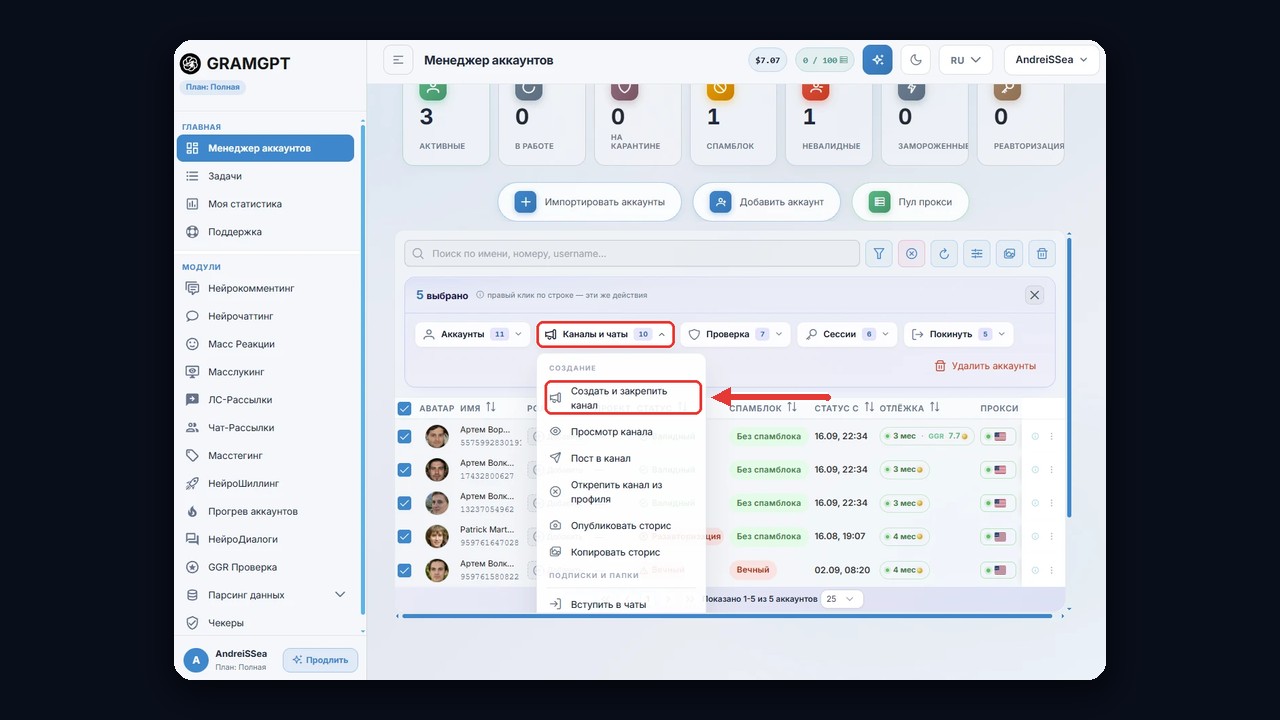This screenshot has width=1280, height=720.
Task: Open the AI sparkle assistant button
Action: tap(878, 60)
